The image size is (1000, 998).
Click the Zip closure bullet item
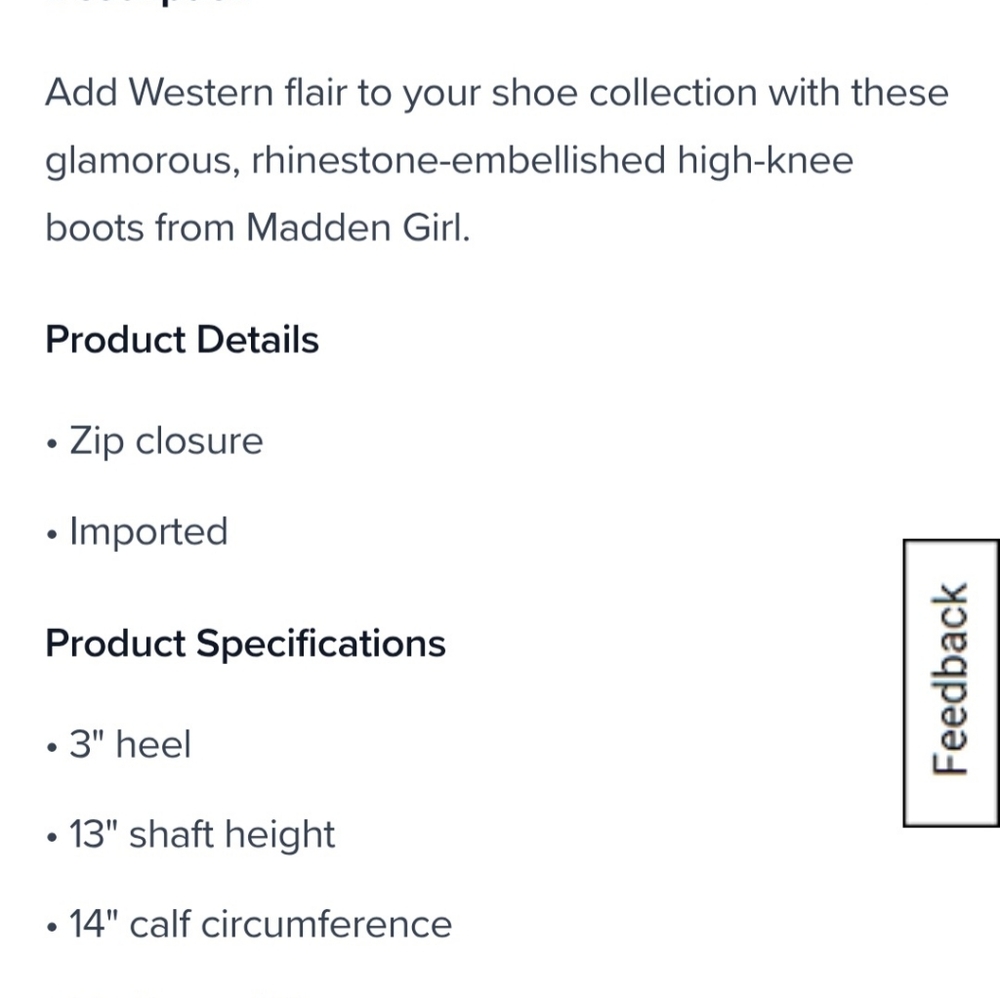pos(165,440)
